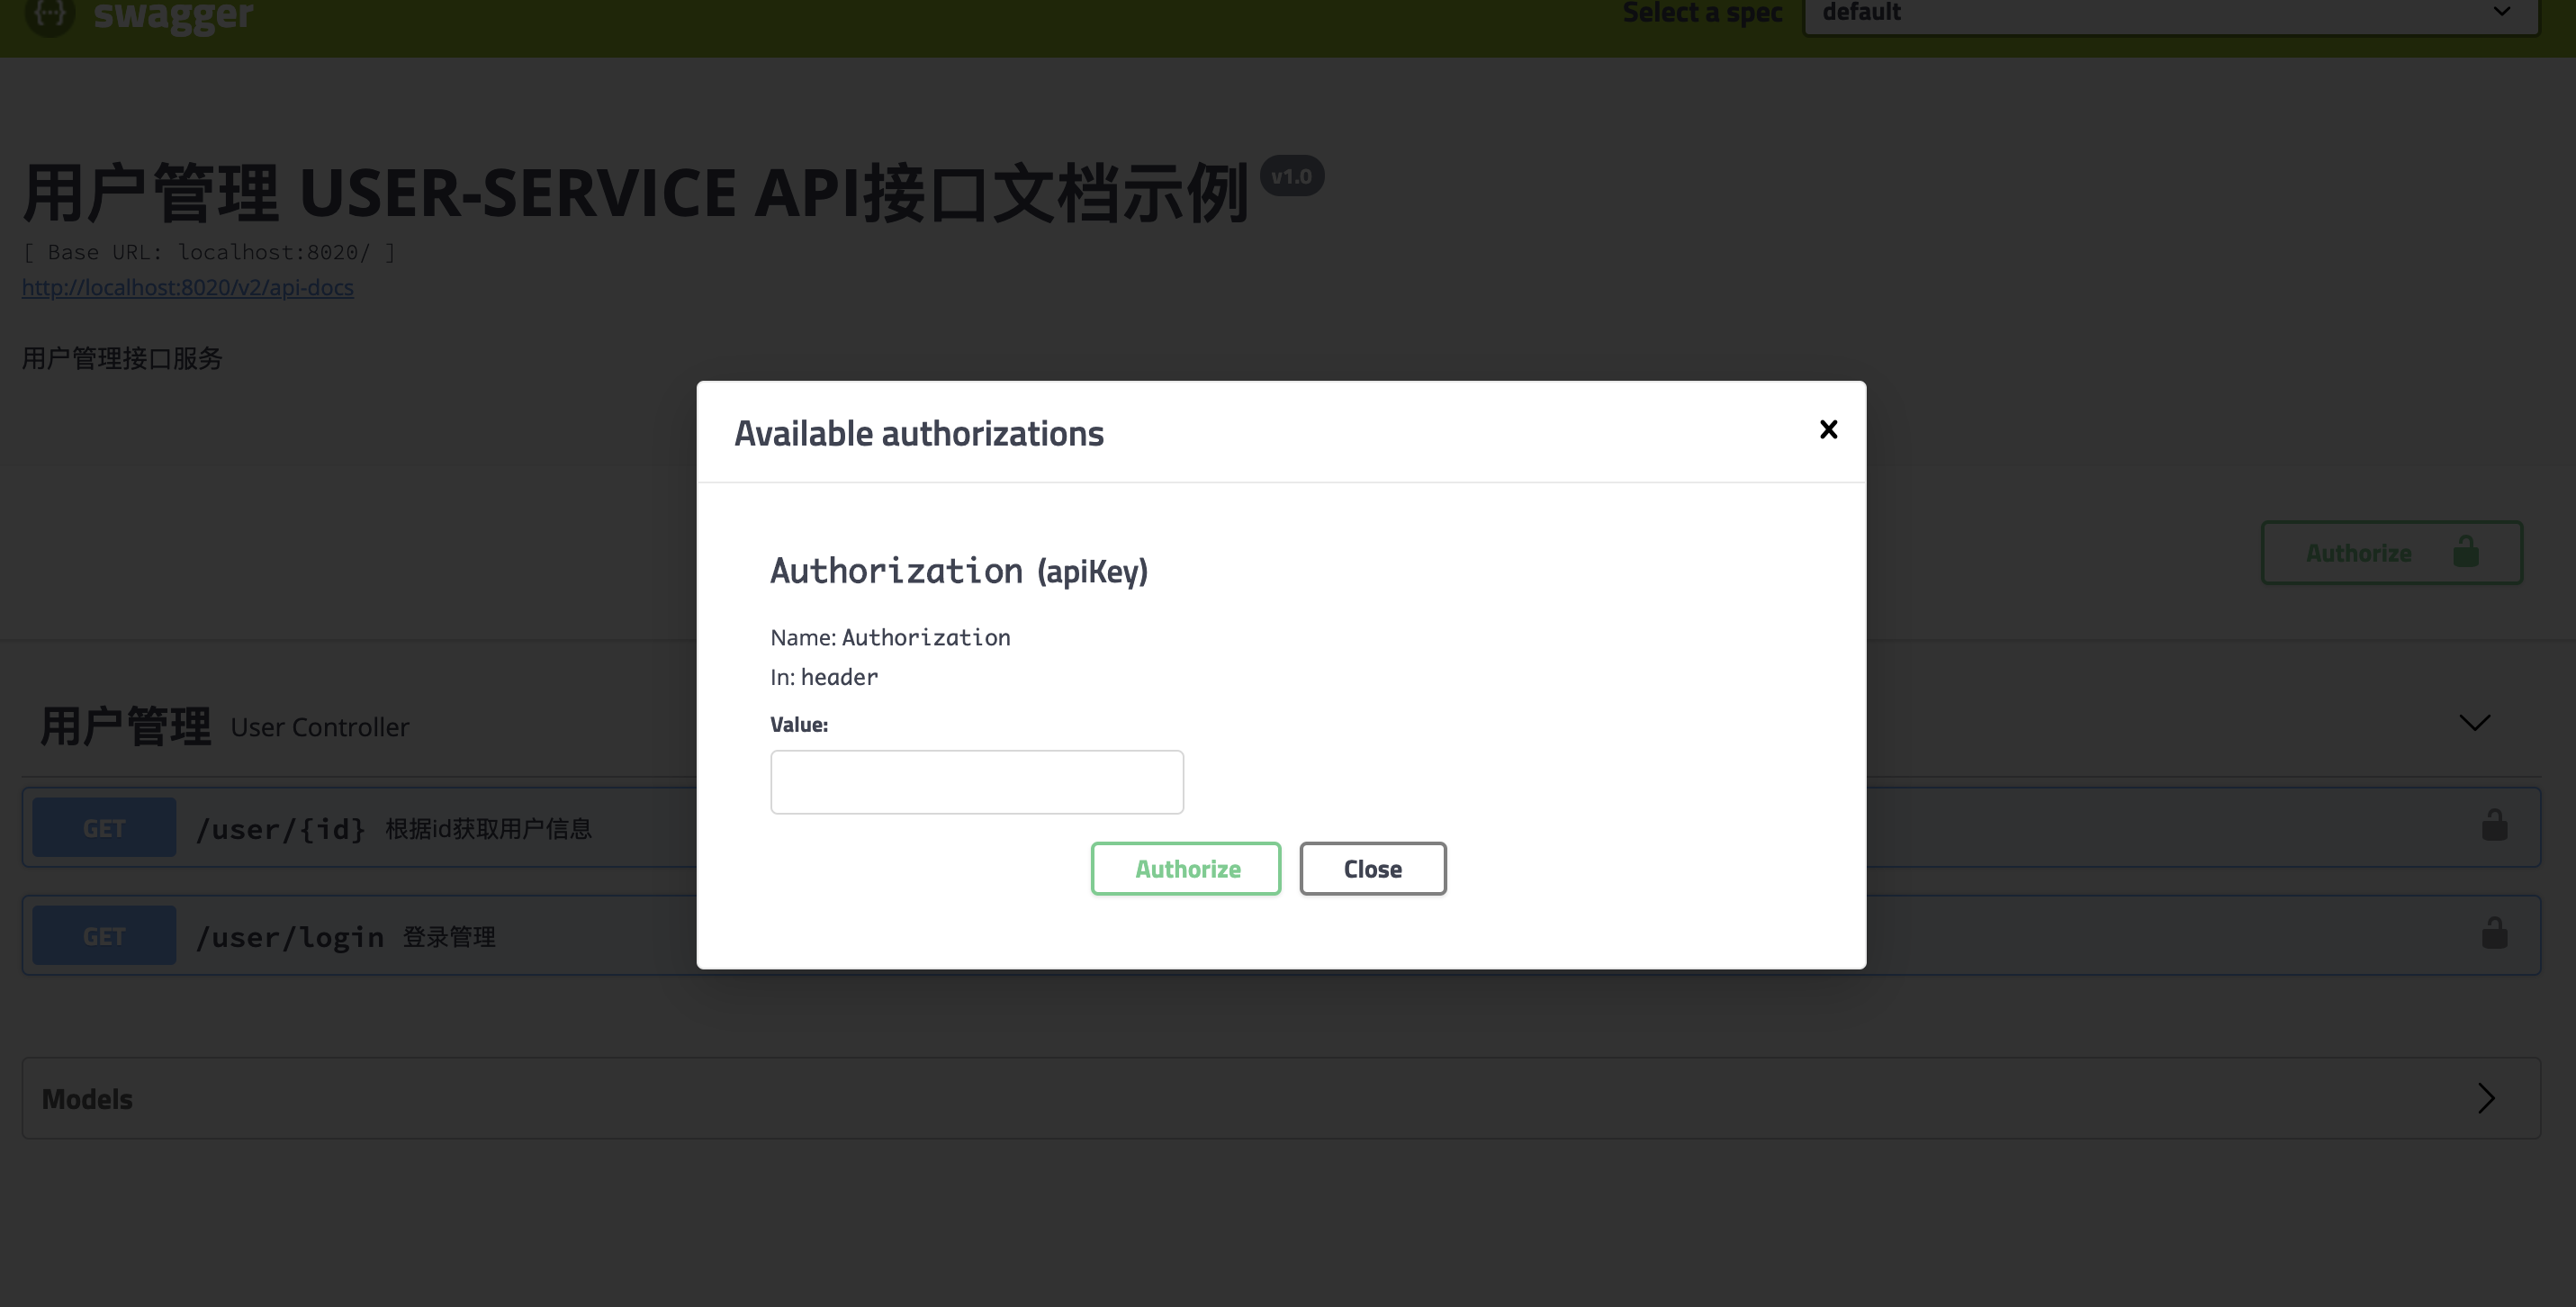2576x1307 pixels.
Task: Click the 'Authorization (apiKey)' heading
Action: click(959, 571)
